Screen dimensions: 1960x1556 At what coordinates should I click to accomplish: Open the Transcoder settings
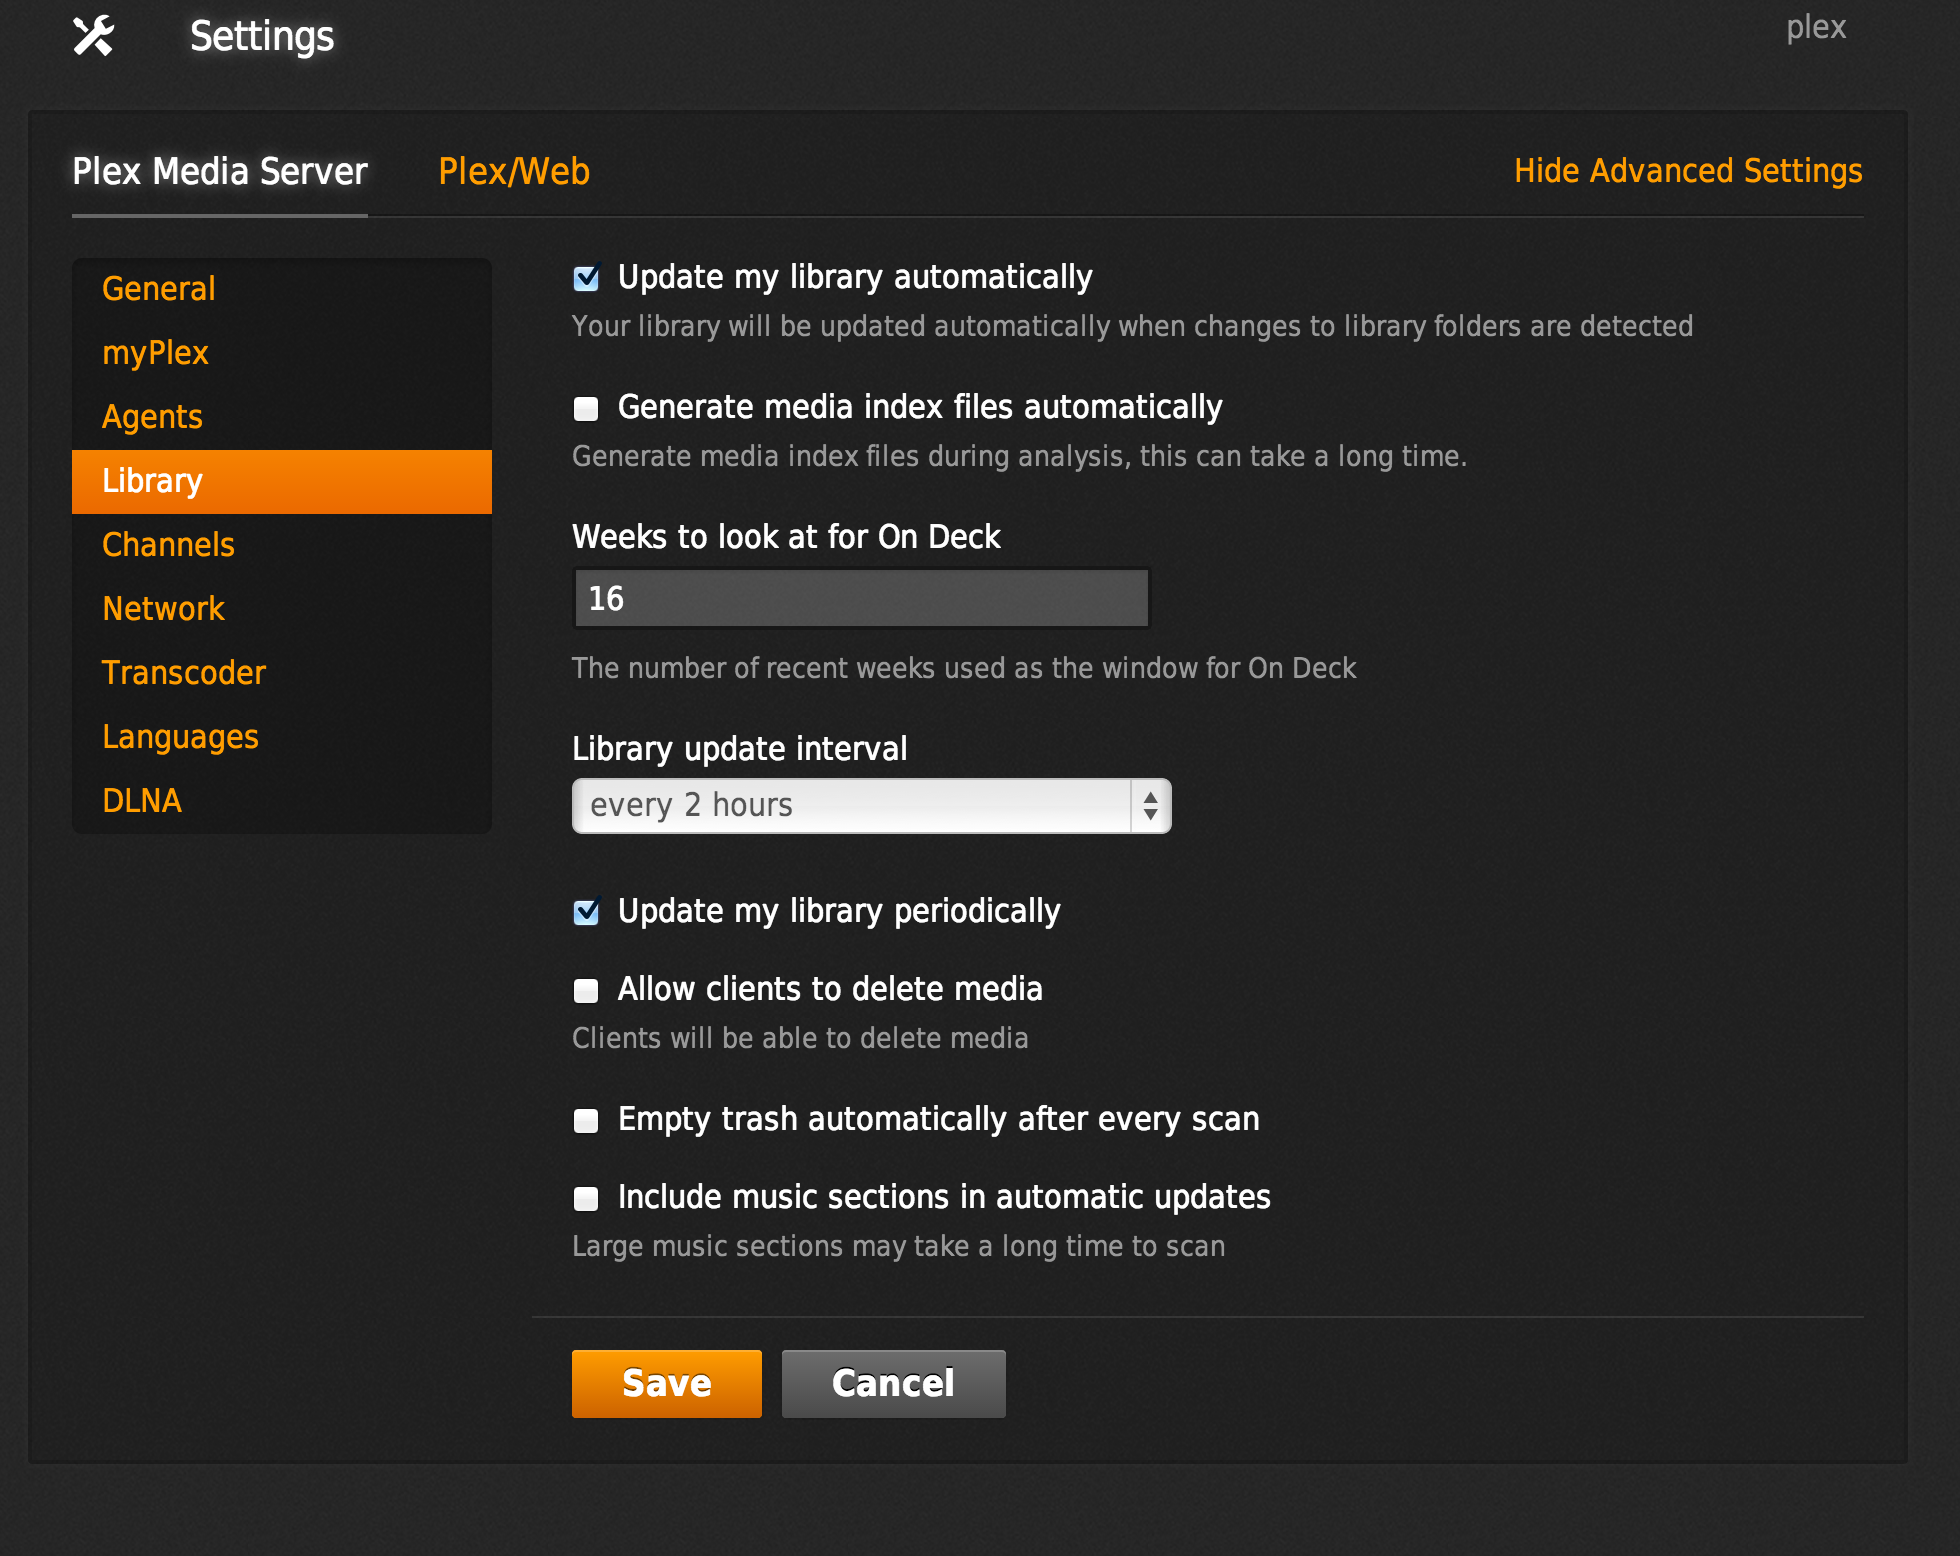[x=282, y=673]
